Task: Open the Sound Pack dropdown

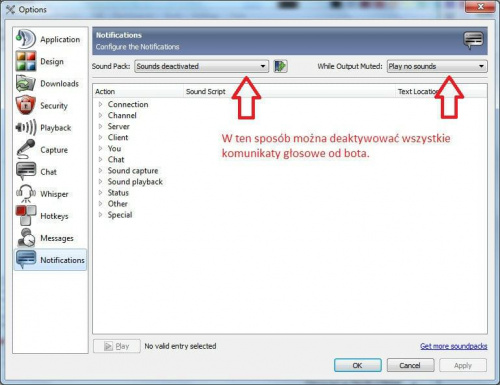Action: click(x=201, y=66)
